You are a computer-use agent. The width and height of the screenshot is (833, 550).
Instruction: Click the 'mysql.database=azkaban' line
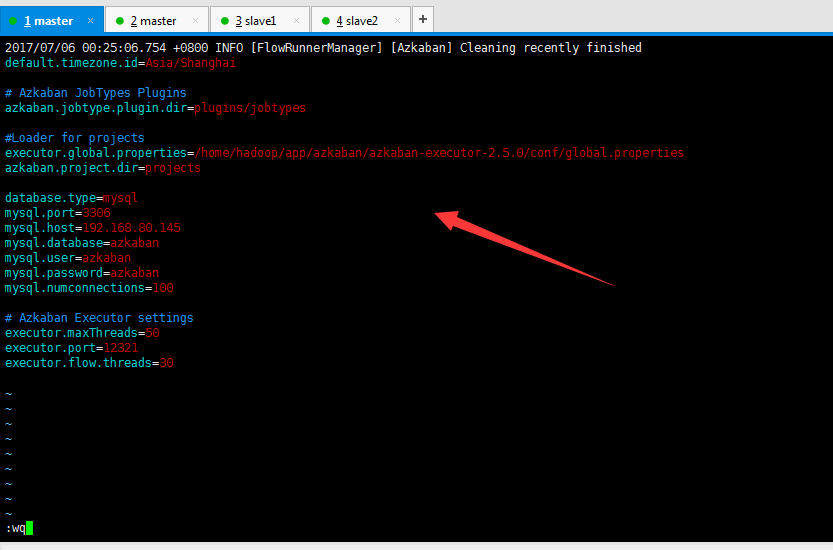(x=82, y=243)
